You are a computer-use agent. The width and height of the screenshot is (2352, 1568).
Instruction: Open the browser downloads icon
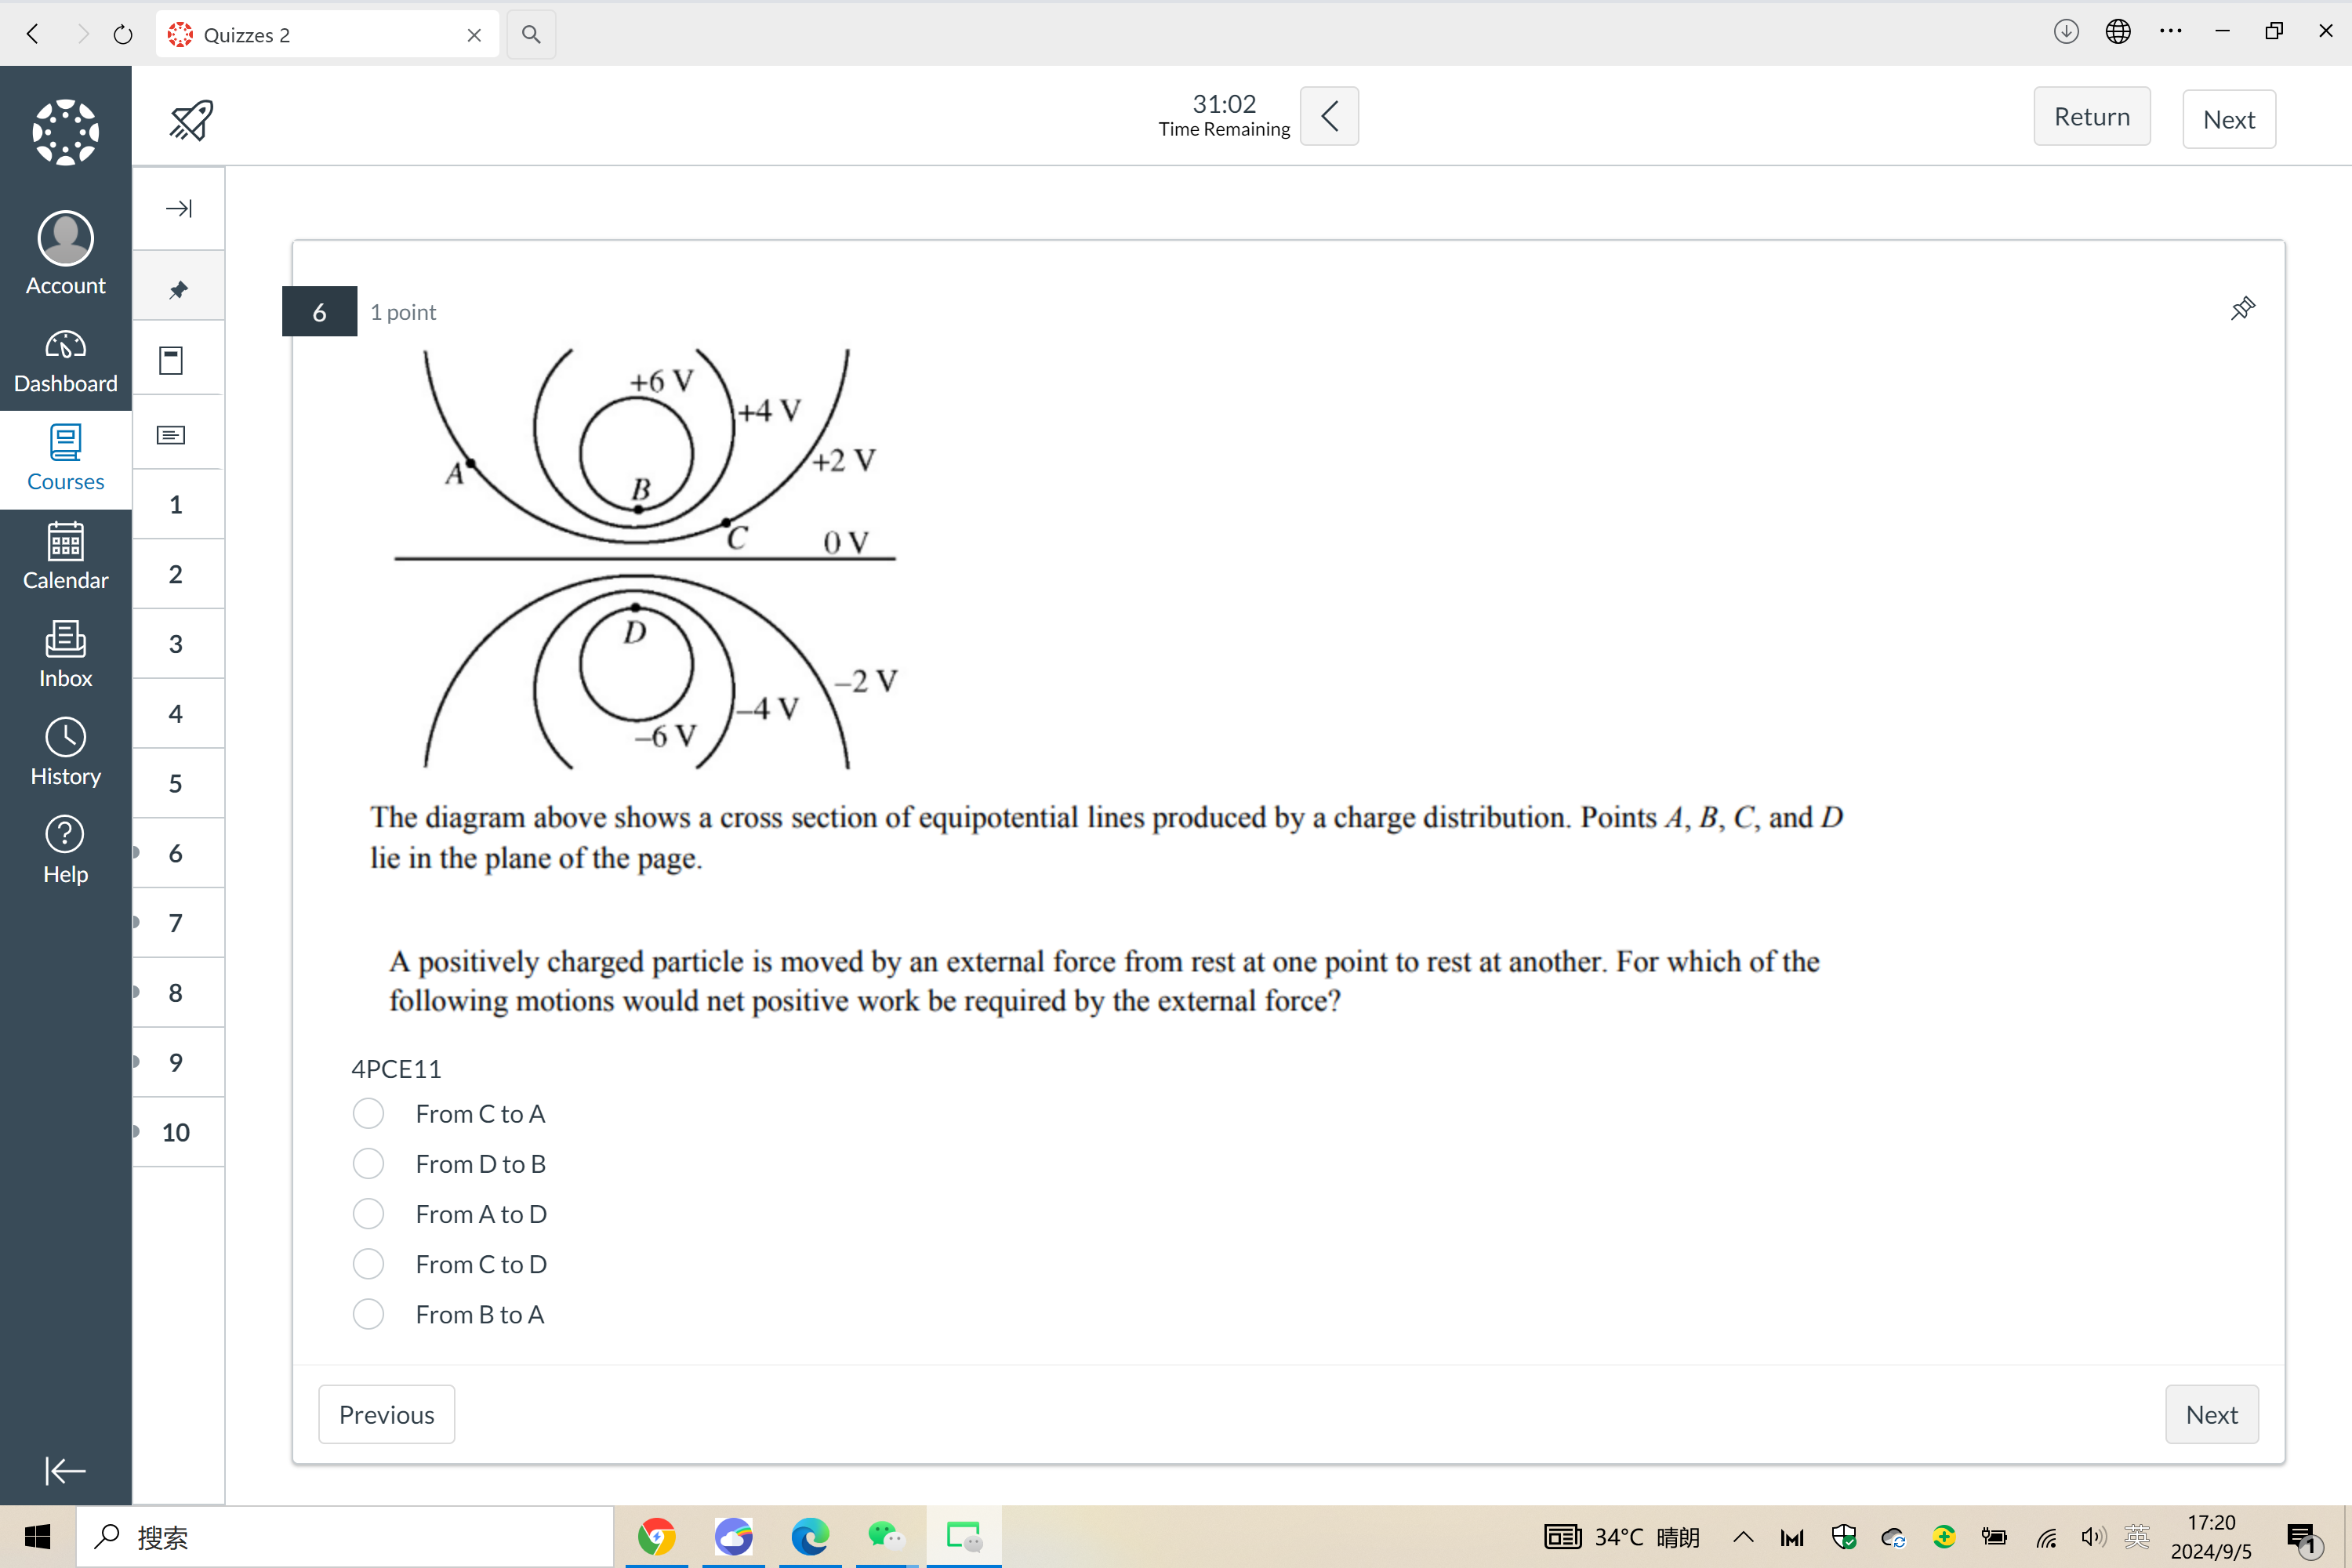[2066, 32]
